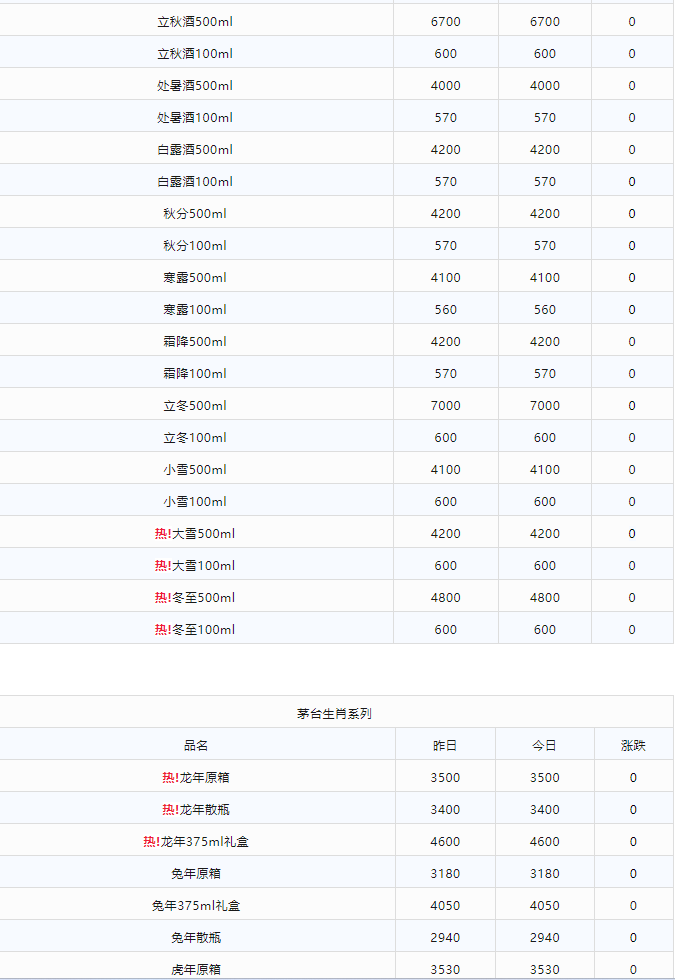Click the change value 0 in 寒露100ml row
Viewport: 675px width, 980px height.
(x=632, y=309)
